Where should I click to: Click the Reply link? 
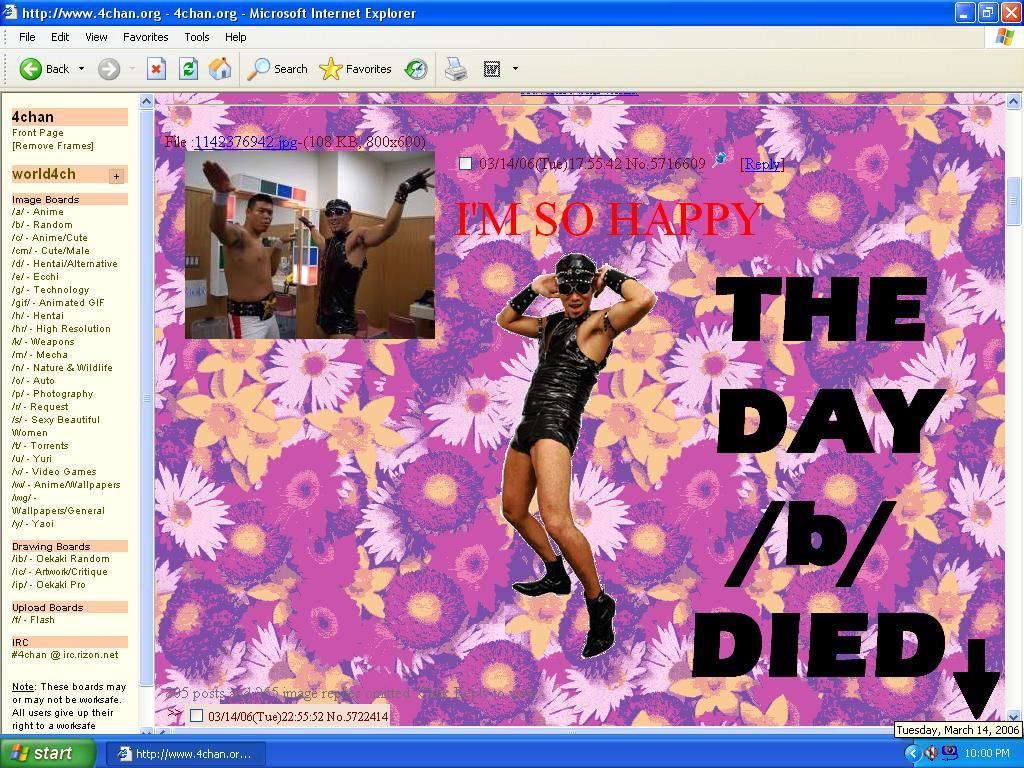[761, 164]
